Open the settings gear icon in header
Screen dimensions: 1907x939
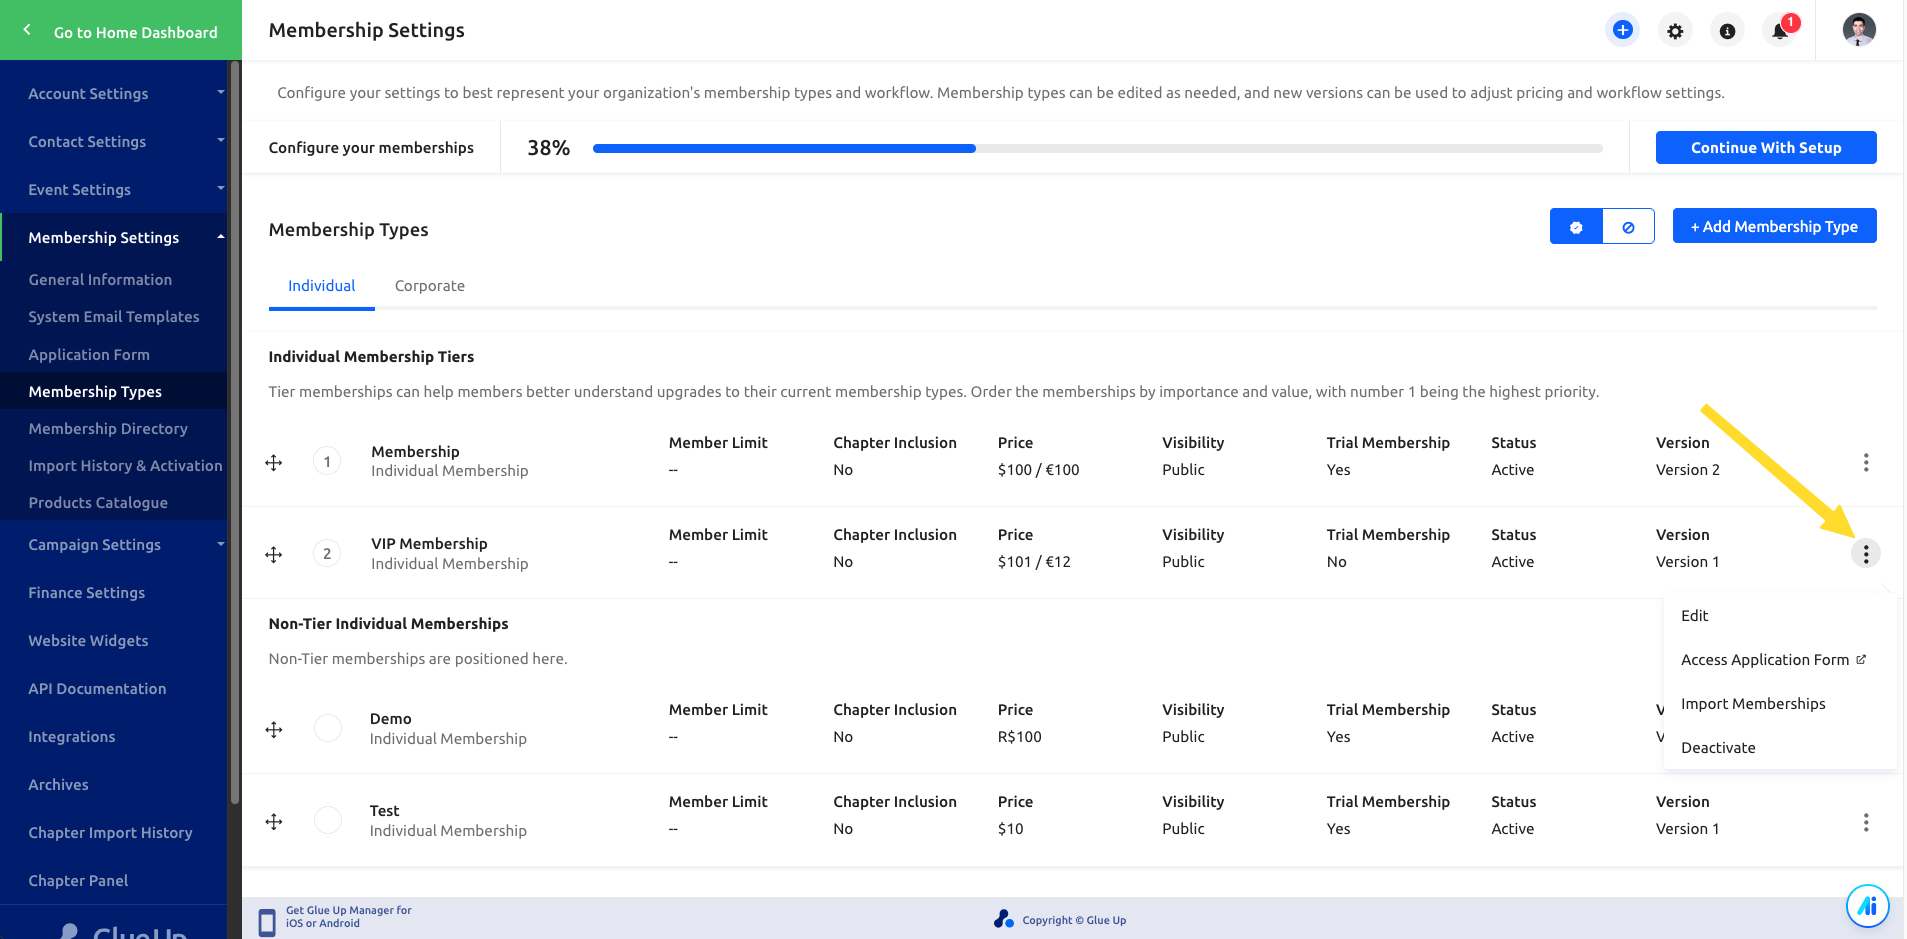coord(1675,31)
